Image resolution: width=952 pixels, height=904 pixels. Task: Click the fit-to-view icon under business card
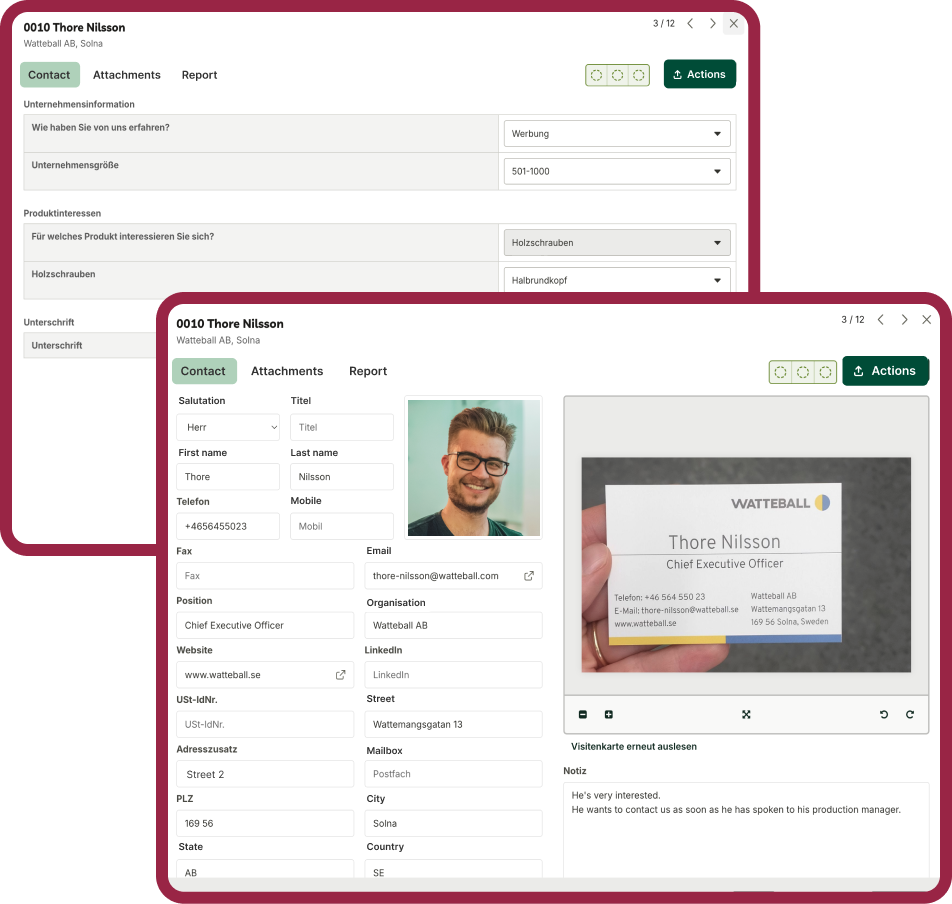[x=746, y=714]
